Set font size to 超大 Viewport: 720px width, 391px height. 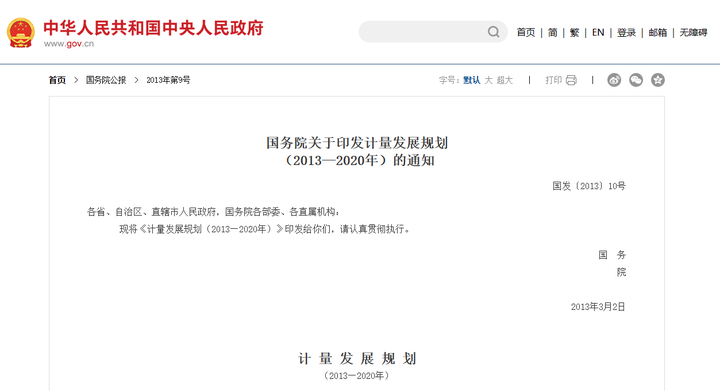[505, 80]
